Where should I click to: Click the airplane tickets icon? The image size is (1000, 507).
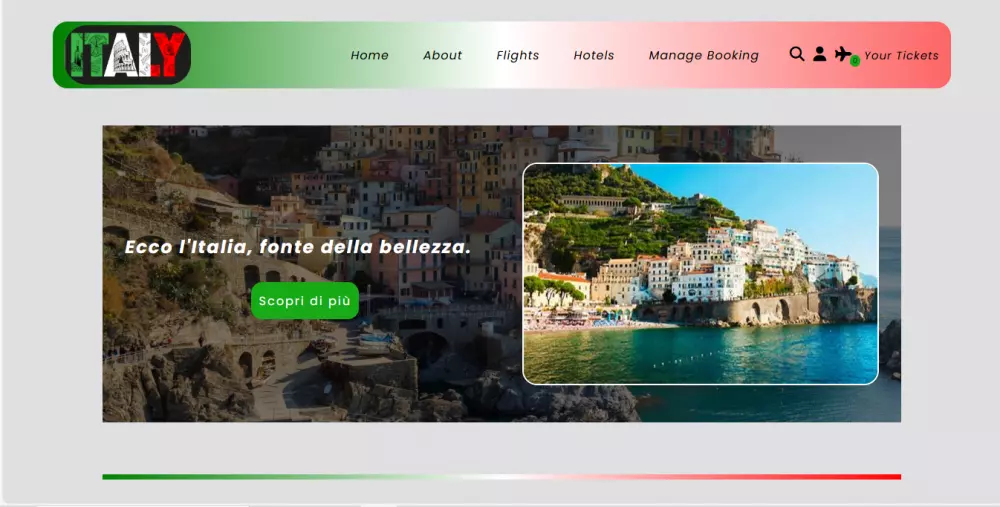tap(843, 54)
